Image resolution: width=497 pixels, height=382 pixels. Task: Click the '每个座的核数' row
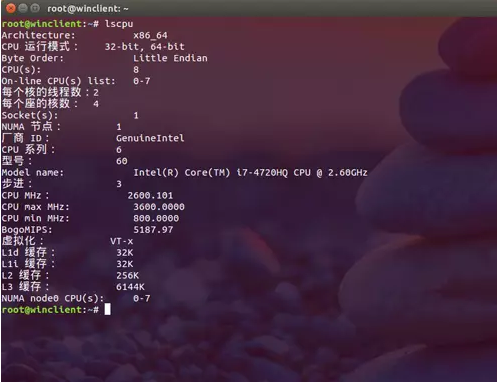[x=50, y=104]
